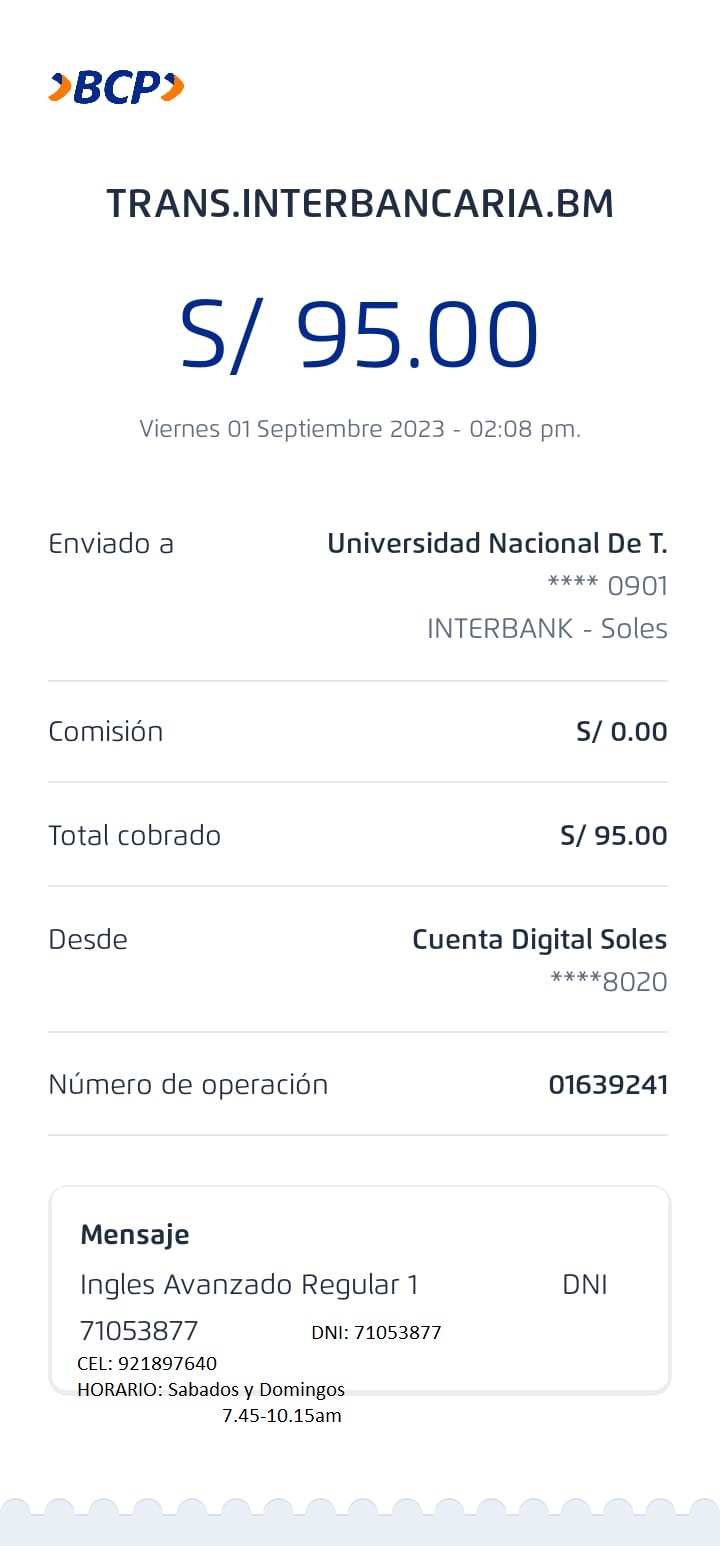This screenshot has width=720, height=1546.
Task: Select the Desde label
Action: tap(88, 940)
